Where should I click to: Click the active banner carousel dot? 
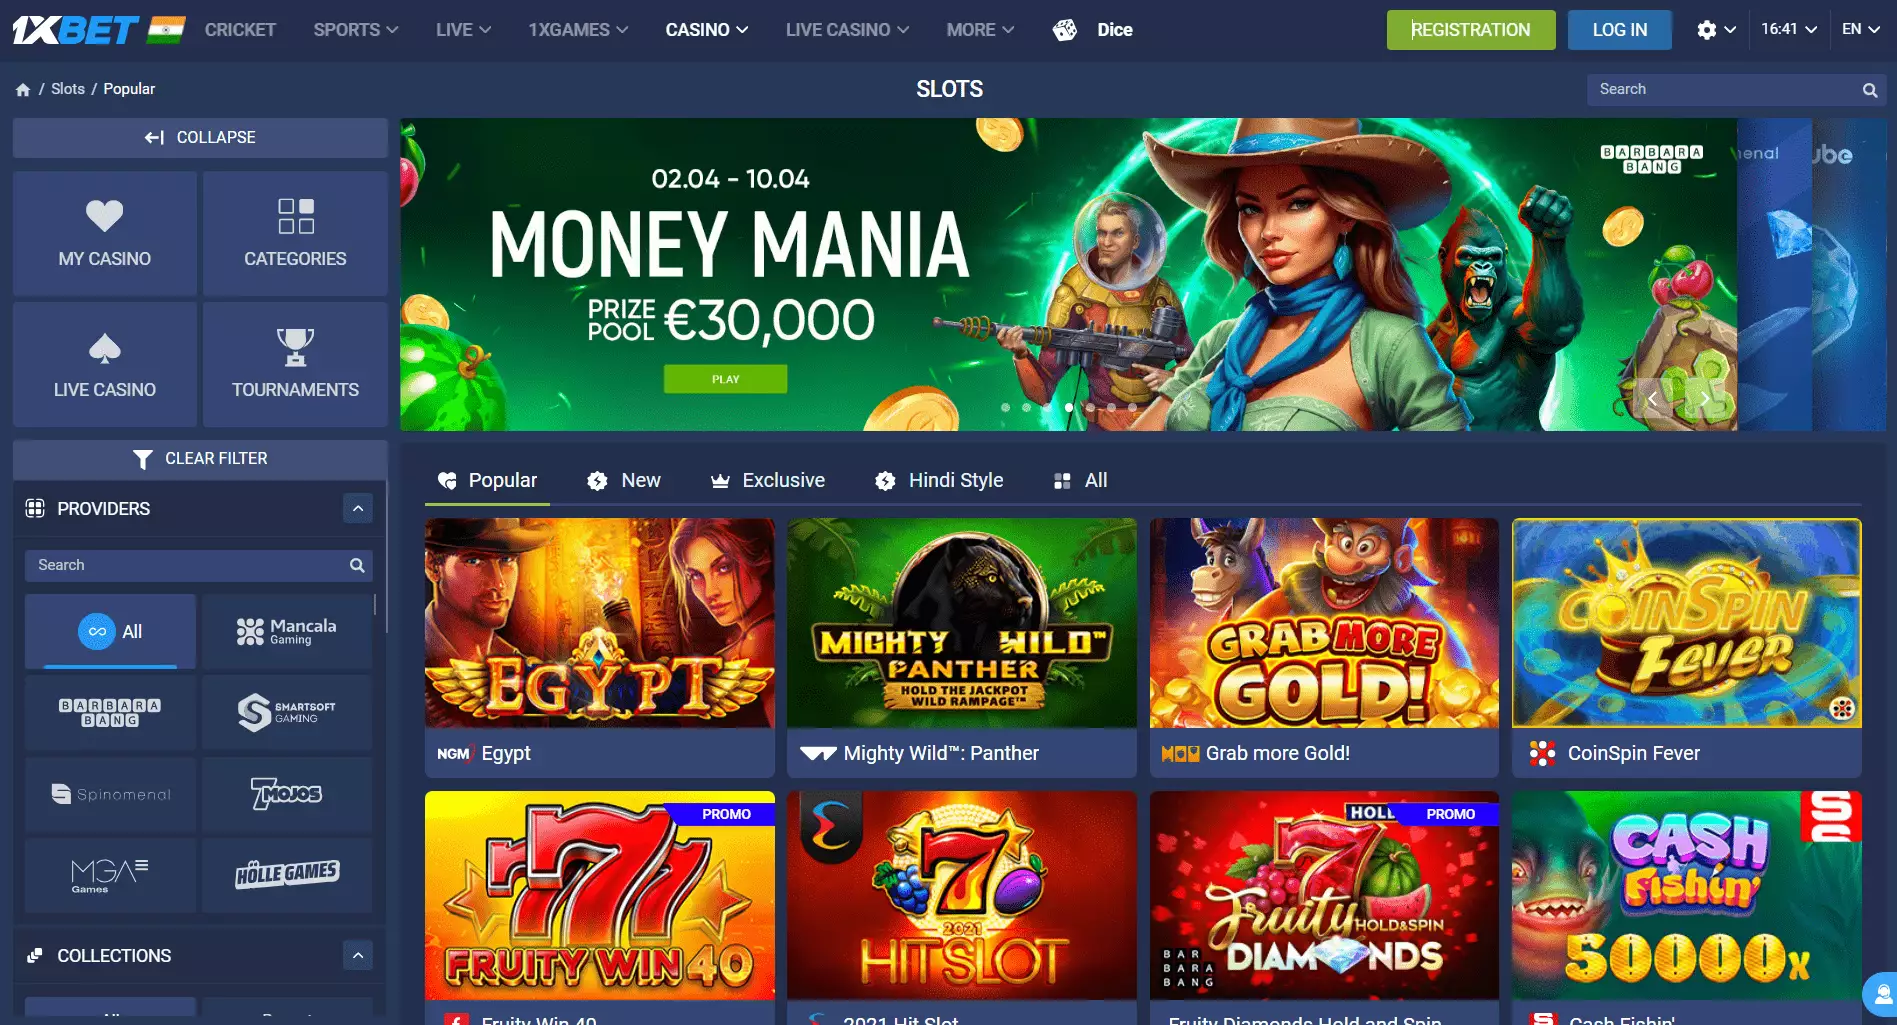pos(1069,407)
